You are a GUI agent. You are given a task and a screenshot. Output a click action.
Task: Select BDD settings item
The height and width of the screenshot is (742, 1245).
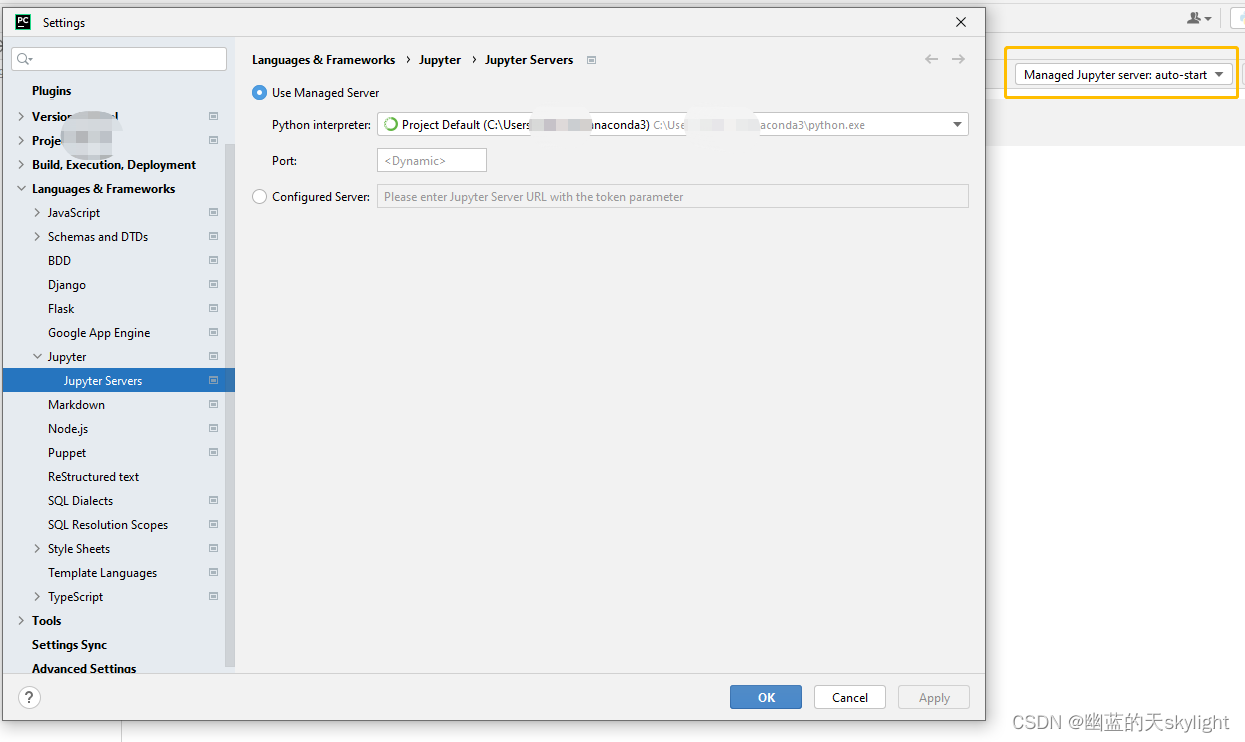[59, 261]
